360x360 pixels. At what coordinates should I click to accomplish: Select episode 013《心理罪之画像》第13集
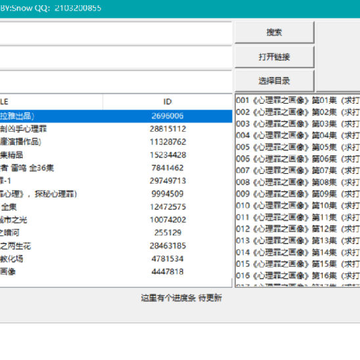[298, 241]
